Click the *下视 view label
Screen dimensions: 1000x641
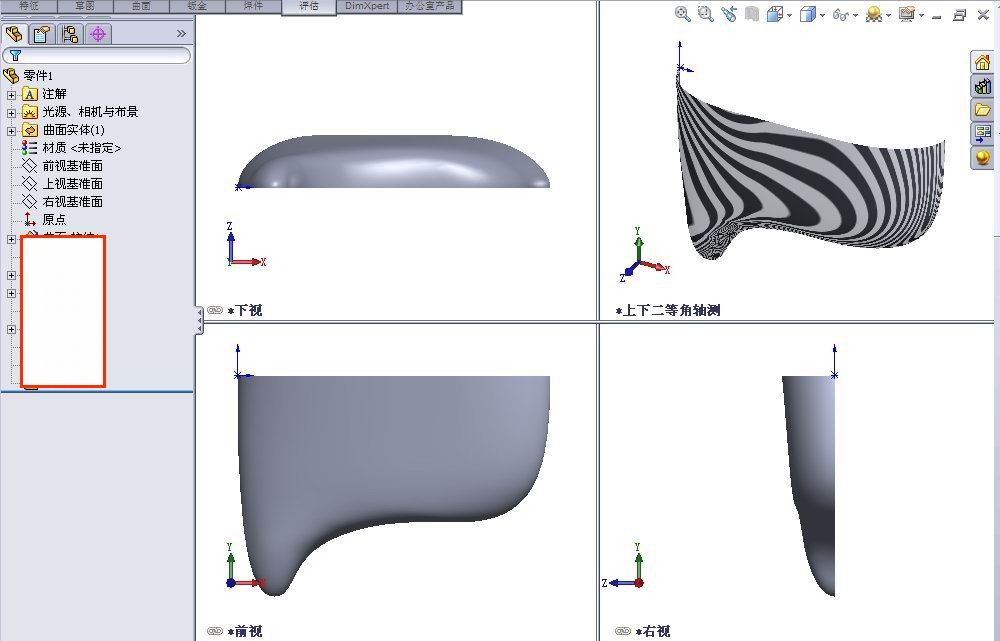point(245,310)
